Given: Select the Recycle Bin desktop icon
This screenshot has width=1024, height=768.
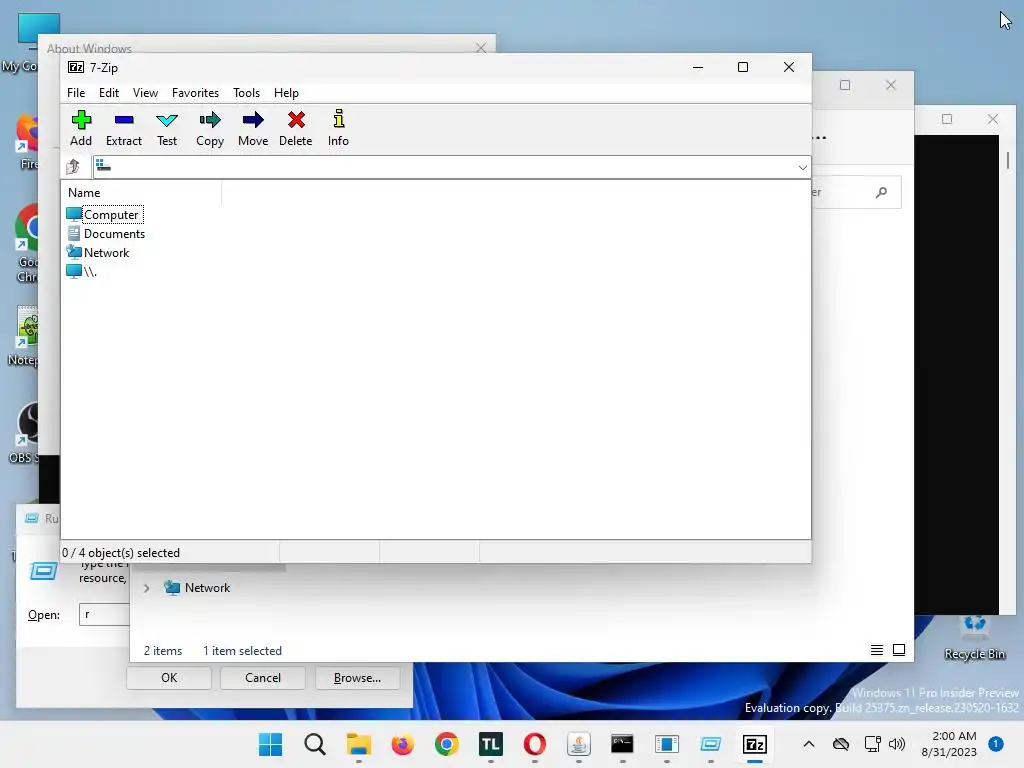Looking at the screenshot, I should click(974, 639).
